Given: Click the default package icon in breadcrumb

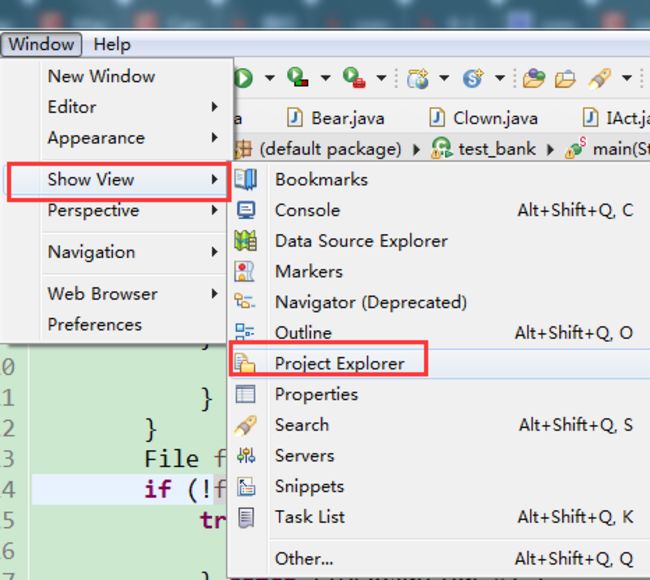Looking at the screenshot, I should click(x=243, y=148).
